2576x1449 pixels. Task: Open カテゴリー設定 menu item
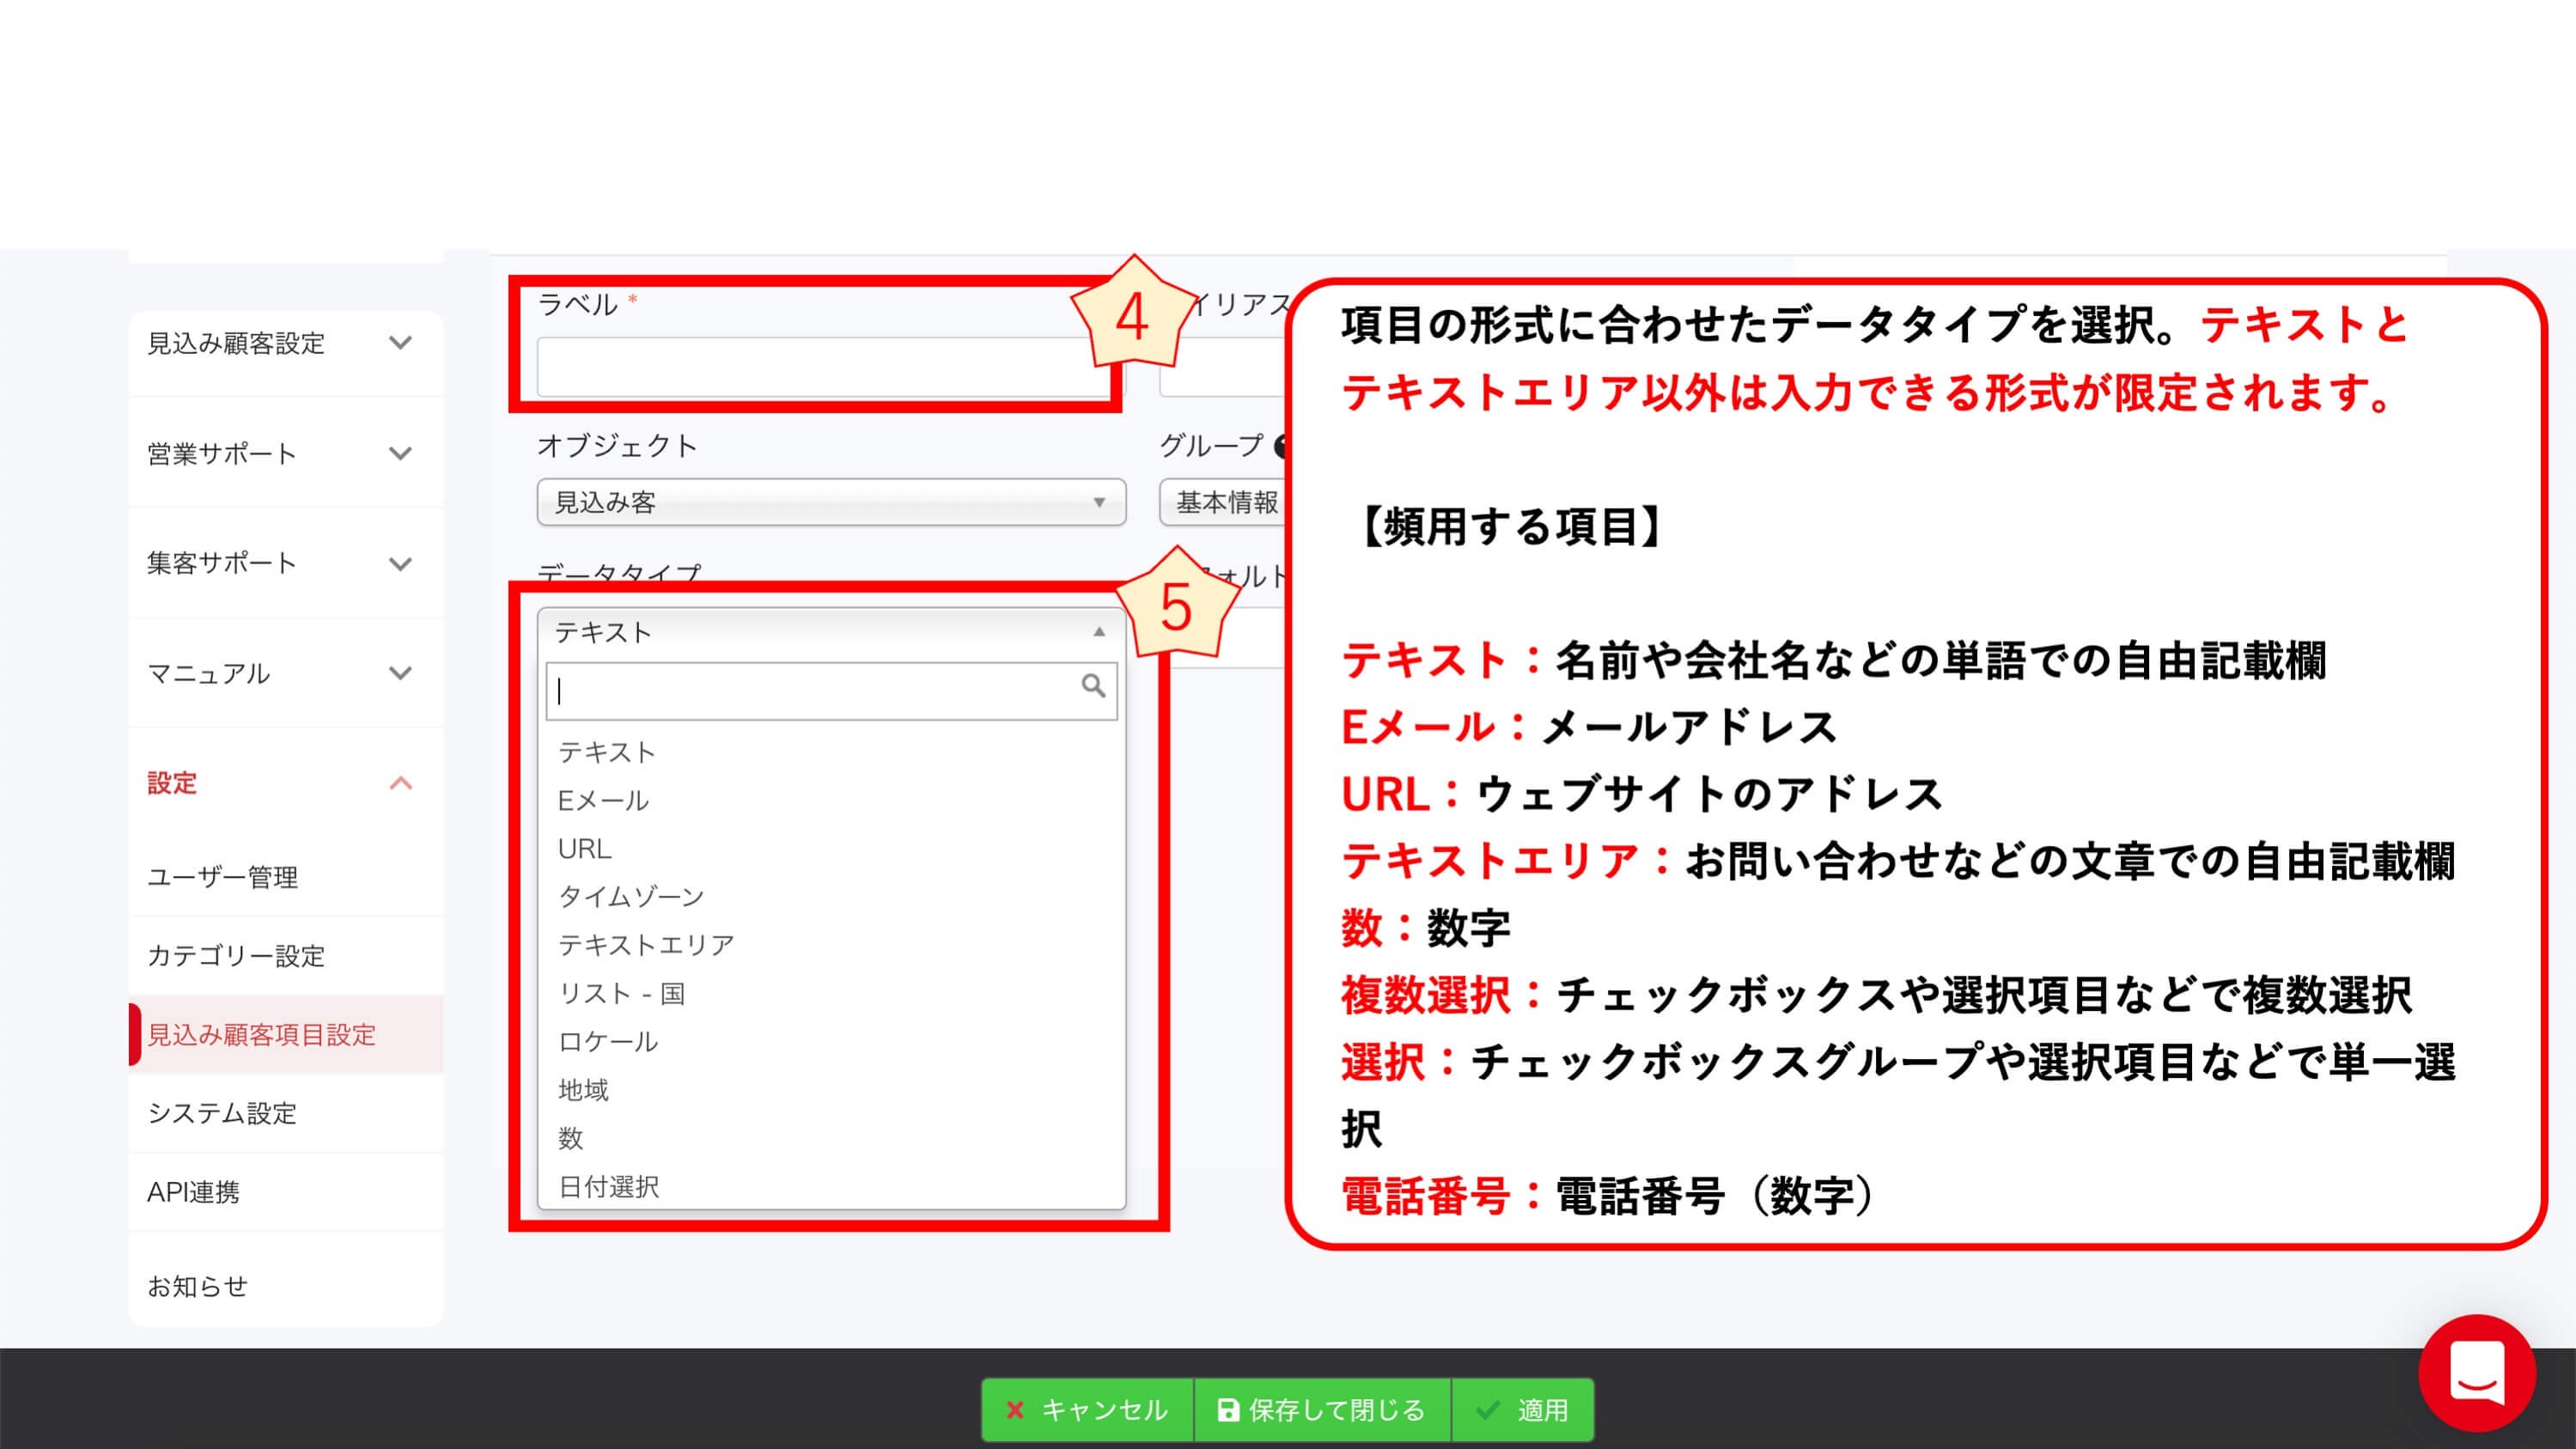coord(236,956)
